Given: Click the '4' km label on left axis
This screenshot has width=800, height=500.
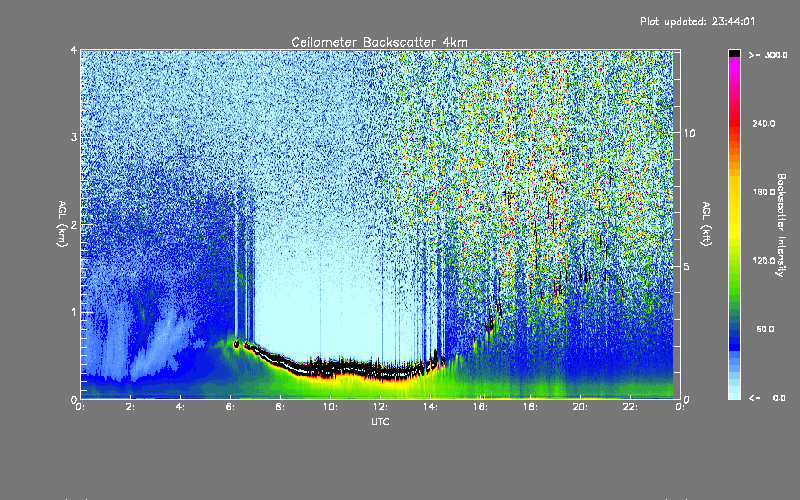Looking at the screenshot, I should (x=74, y=50).
